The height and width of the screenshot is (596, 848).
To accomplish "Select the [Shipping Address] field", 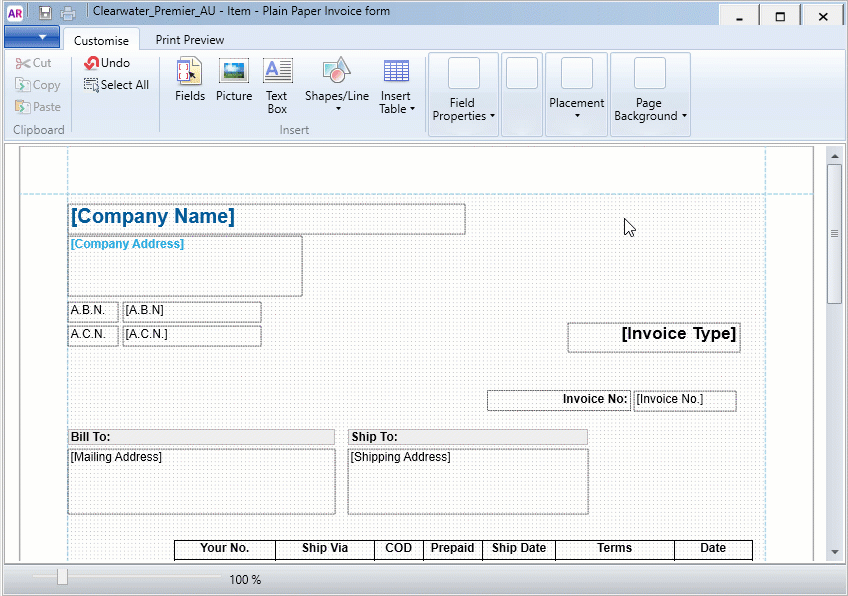I will (468, 481).
